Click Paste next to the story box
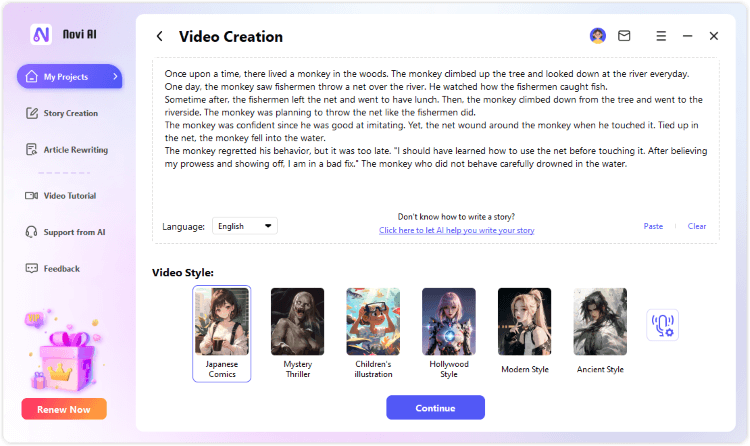This screenshot has width=750, height=446. (653, 226)
